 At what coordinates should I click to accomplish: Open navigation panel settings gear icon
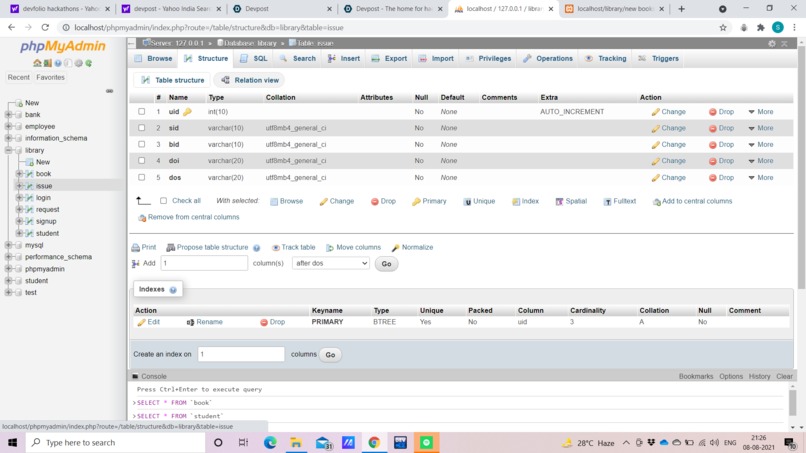(78, 63)
